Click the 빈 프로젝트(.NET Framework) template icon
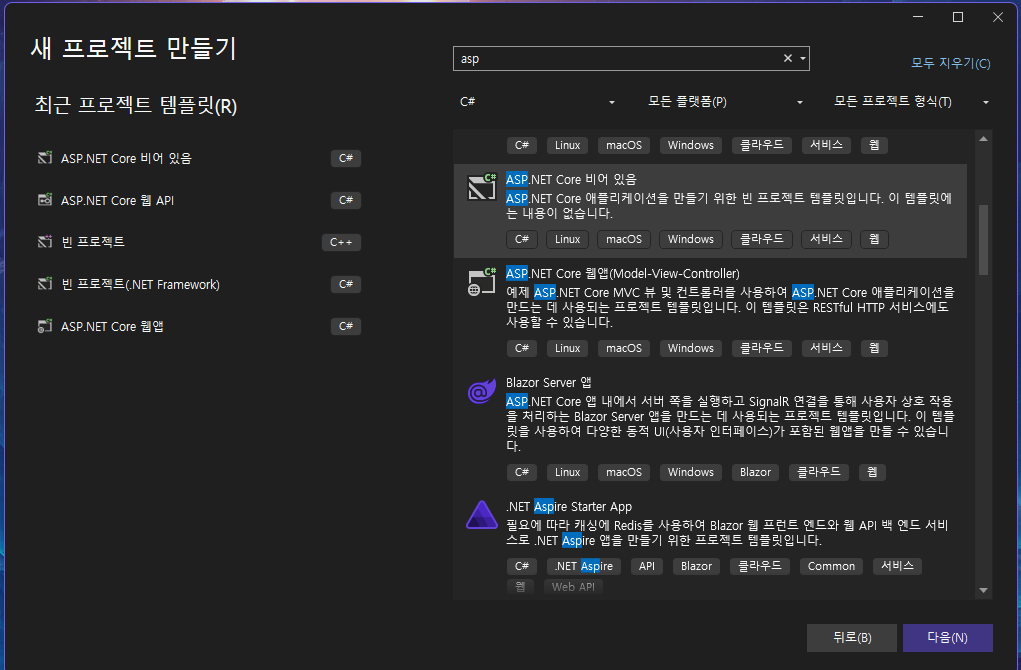 coord(44,284)
